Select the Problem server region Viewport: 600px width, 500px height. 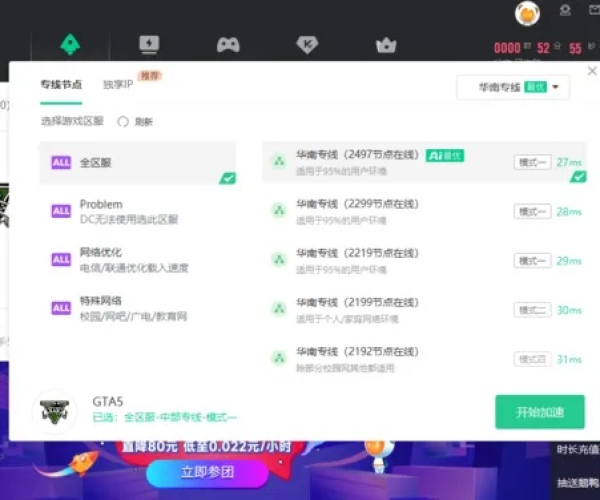click(x=137, y=212)
